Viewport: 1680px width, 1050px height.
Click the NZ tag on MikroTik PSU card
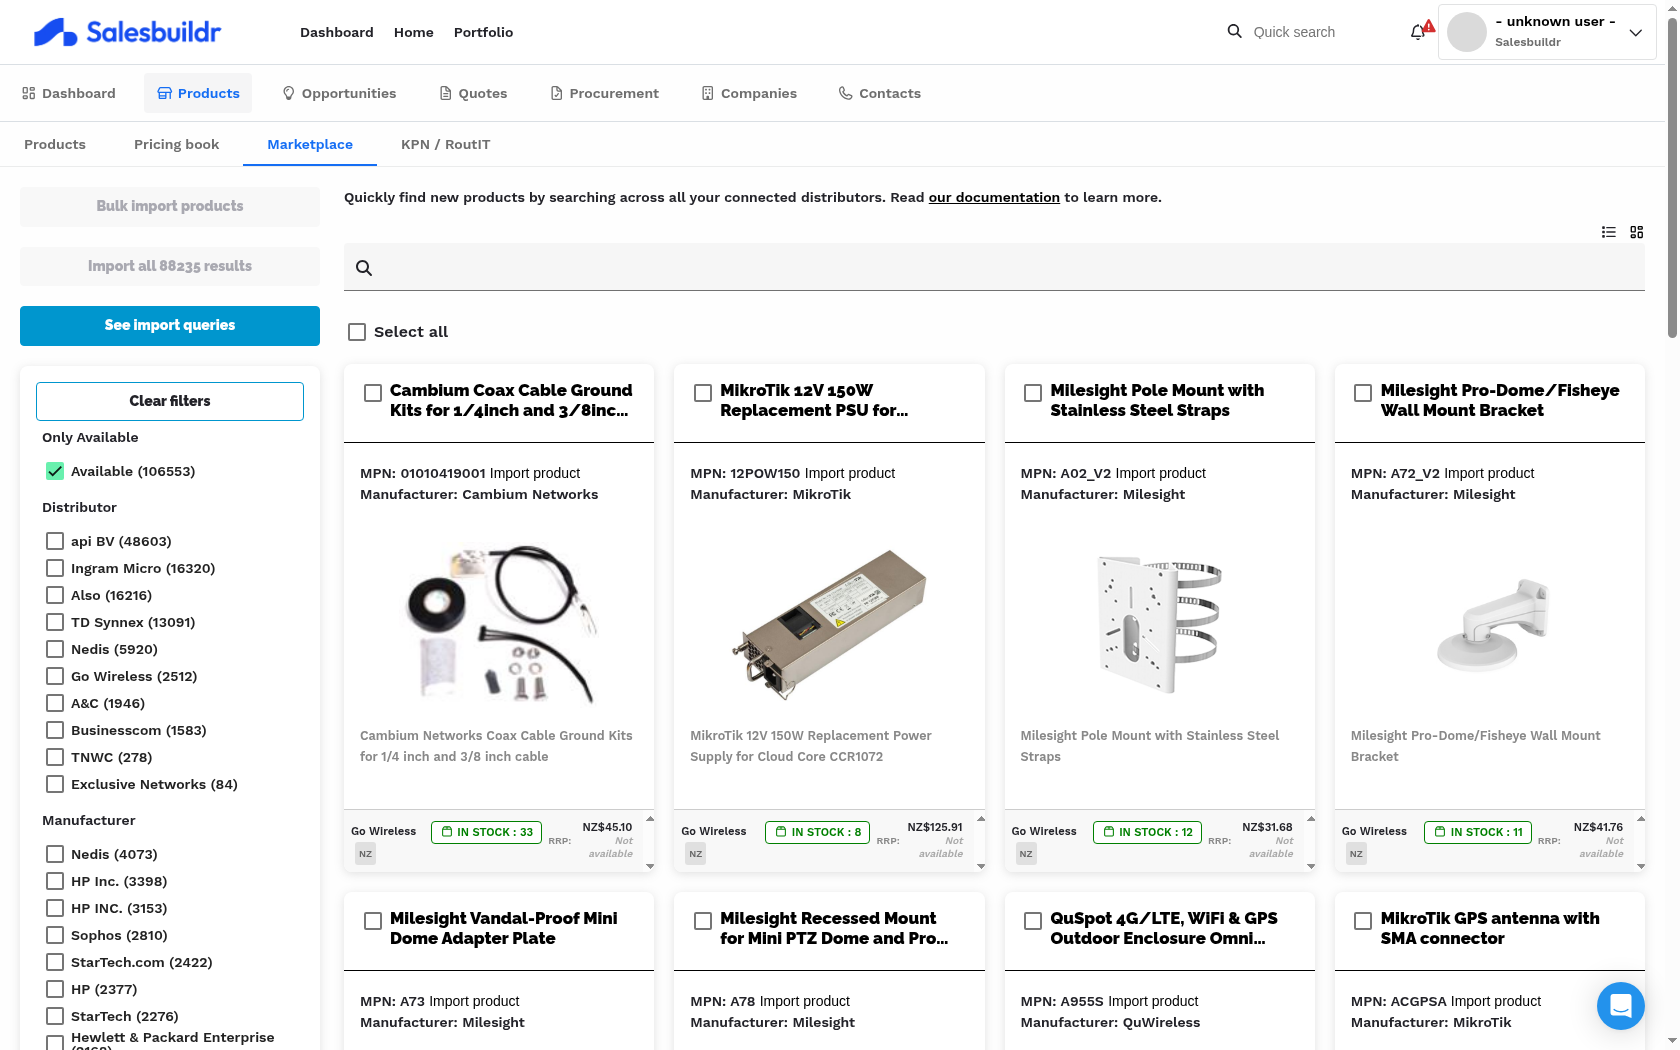pyautogui.click(x=696, y=854)
